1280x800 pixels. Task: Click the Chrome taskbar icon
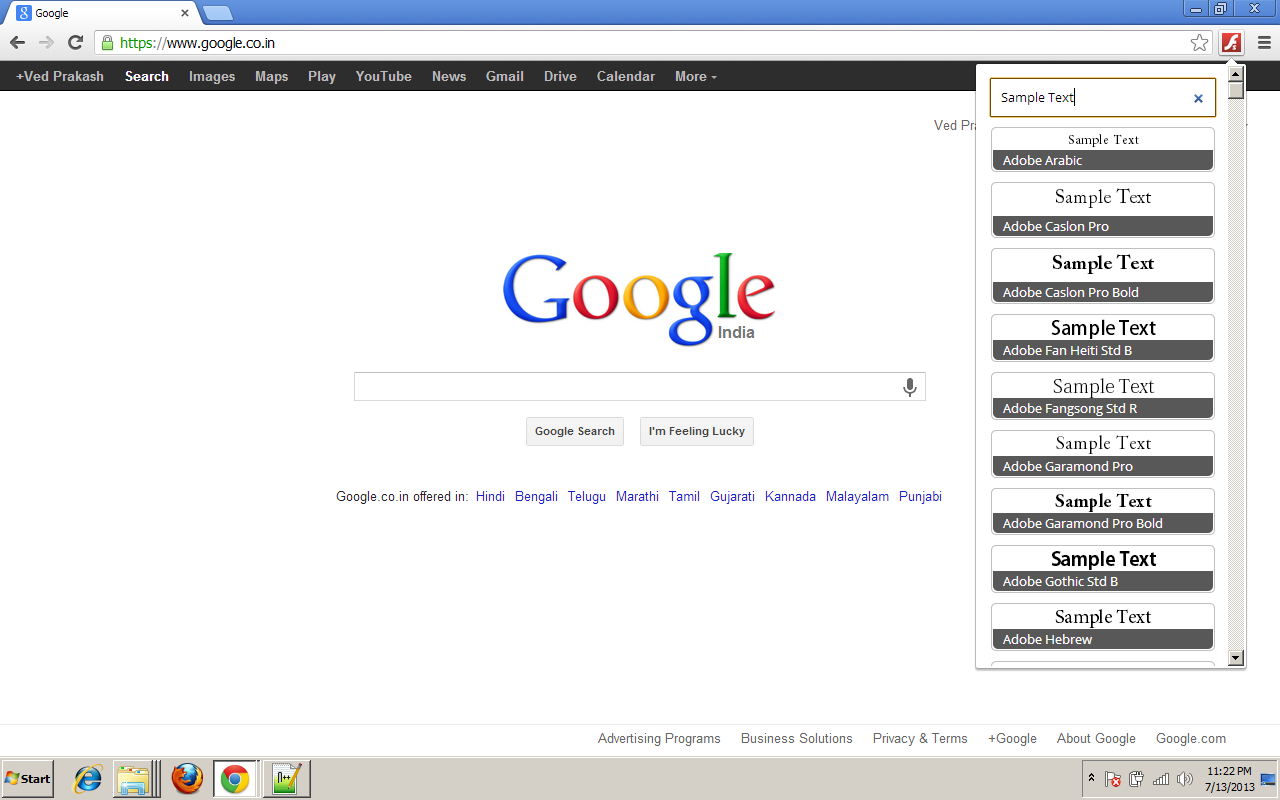point(235,778)
